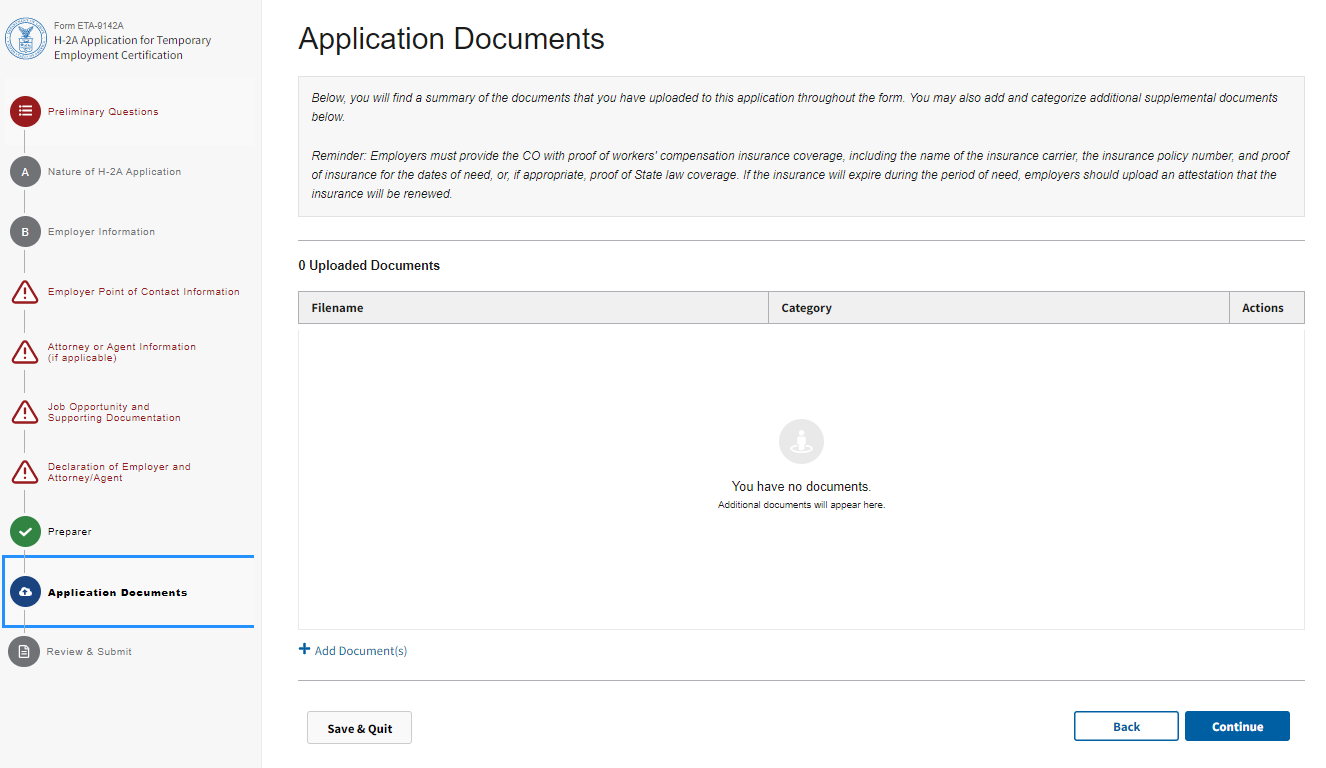This screenshot has height=768, width=1326.
Task: Click warning icon beside Attorney or Agent Information
Action: click(x=25, y=352)
